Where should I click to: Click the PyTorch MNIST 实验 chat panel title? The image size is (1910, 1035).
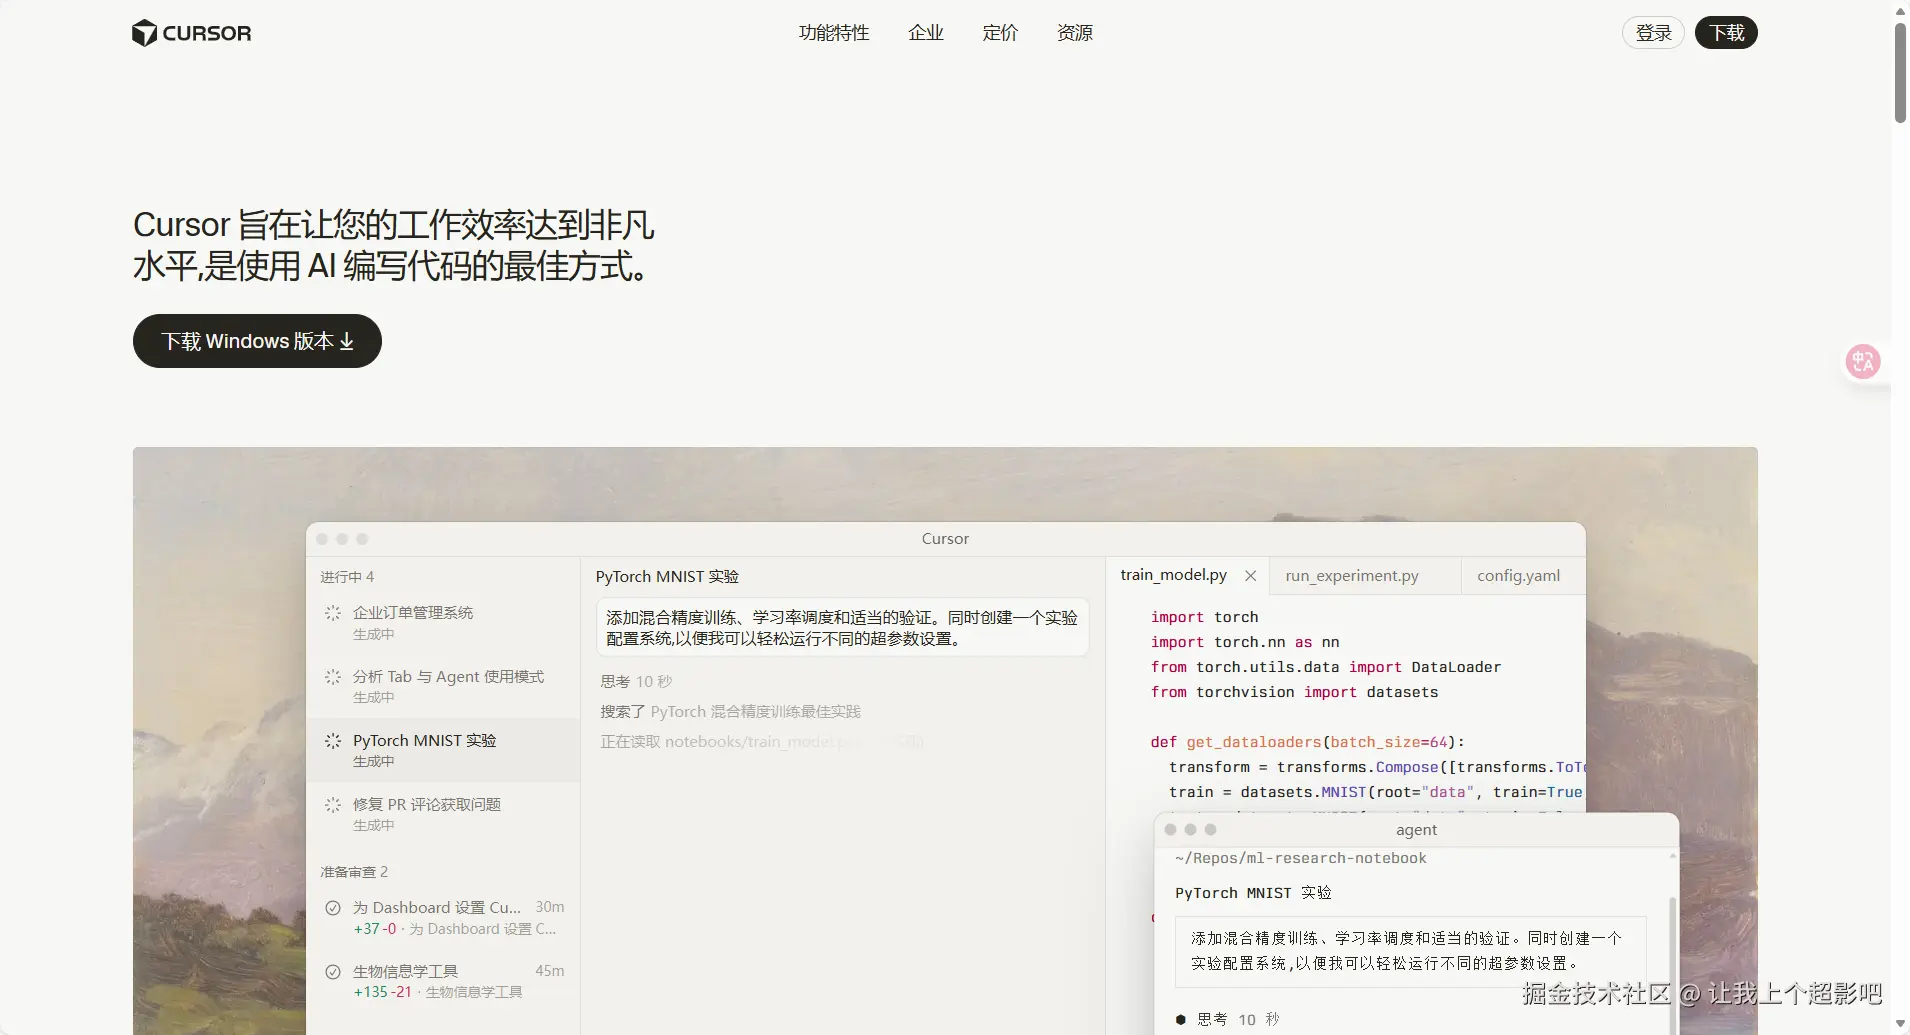pos(667,577)
